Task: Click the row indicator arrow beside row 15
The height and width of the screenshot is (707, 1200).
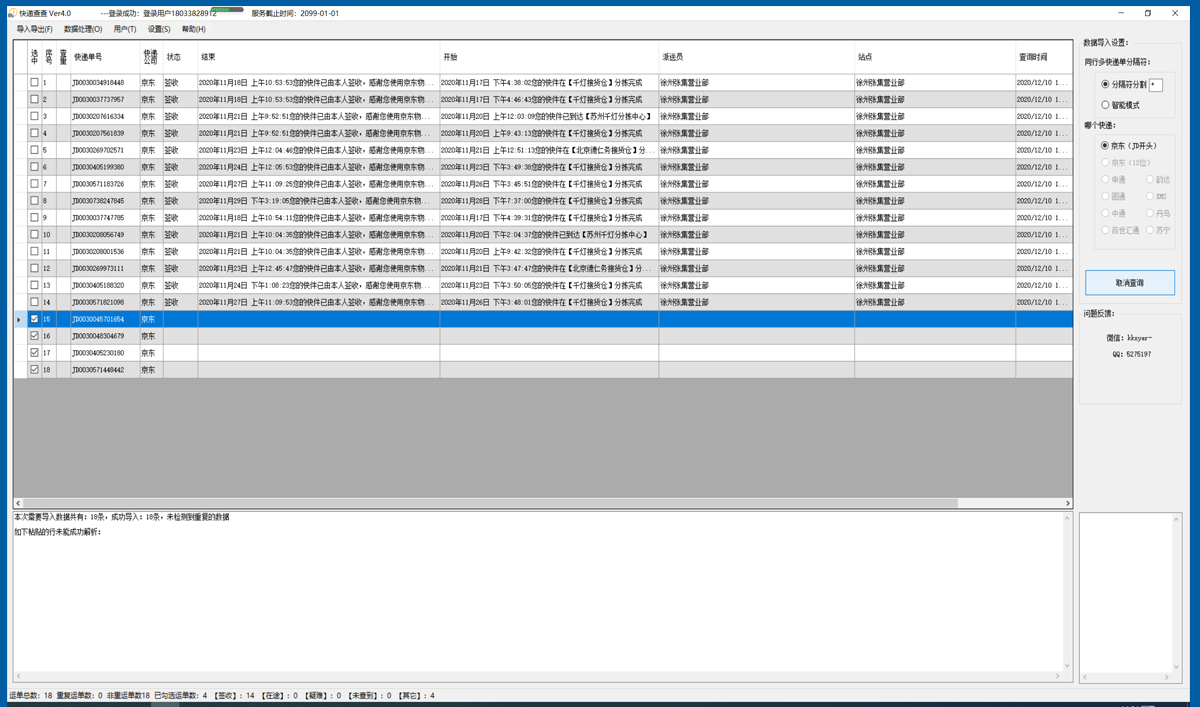Action: 19,319
